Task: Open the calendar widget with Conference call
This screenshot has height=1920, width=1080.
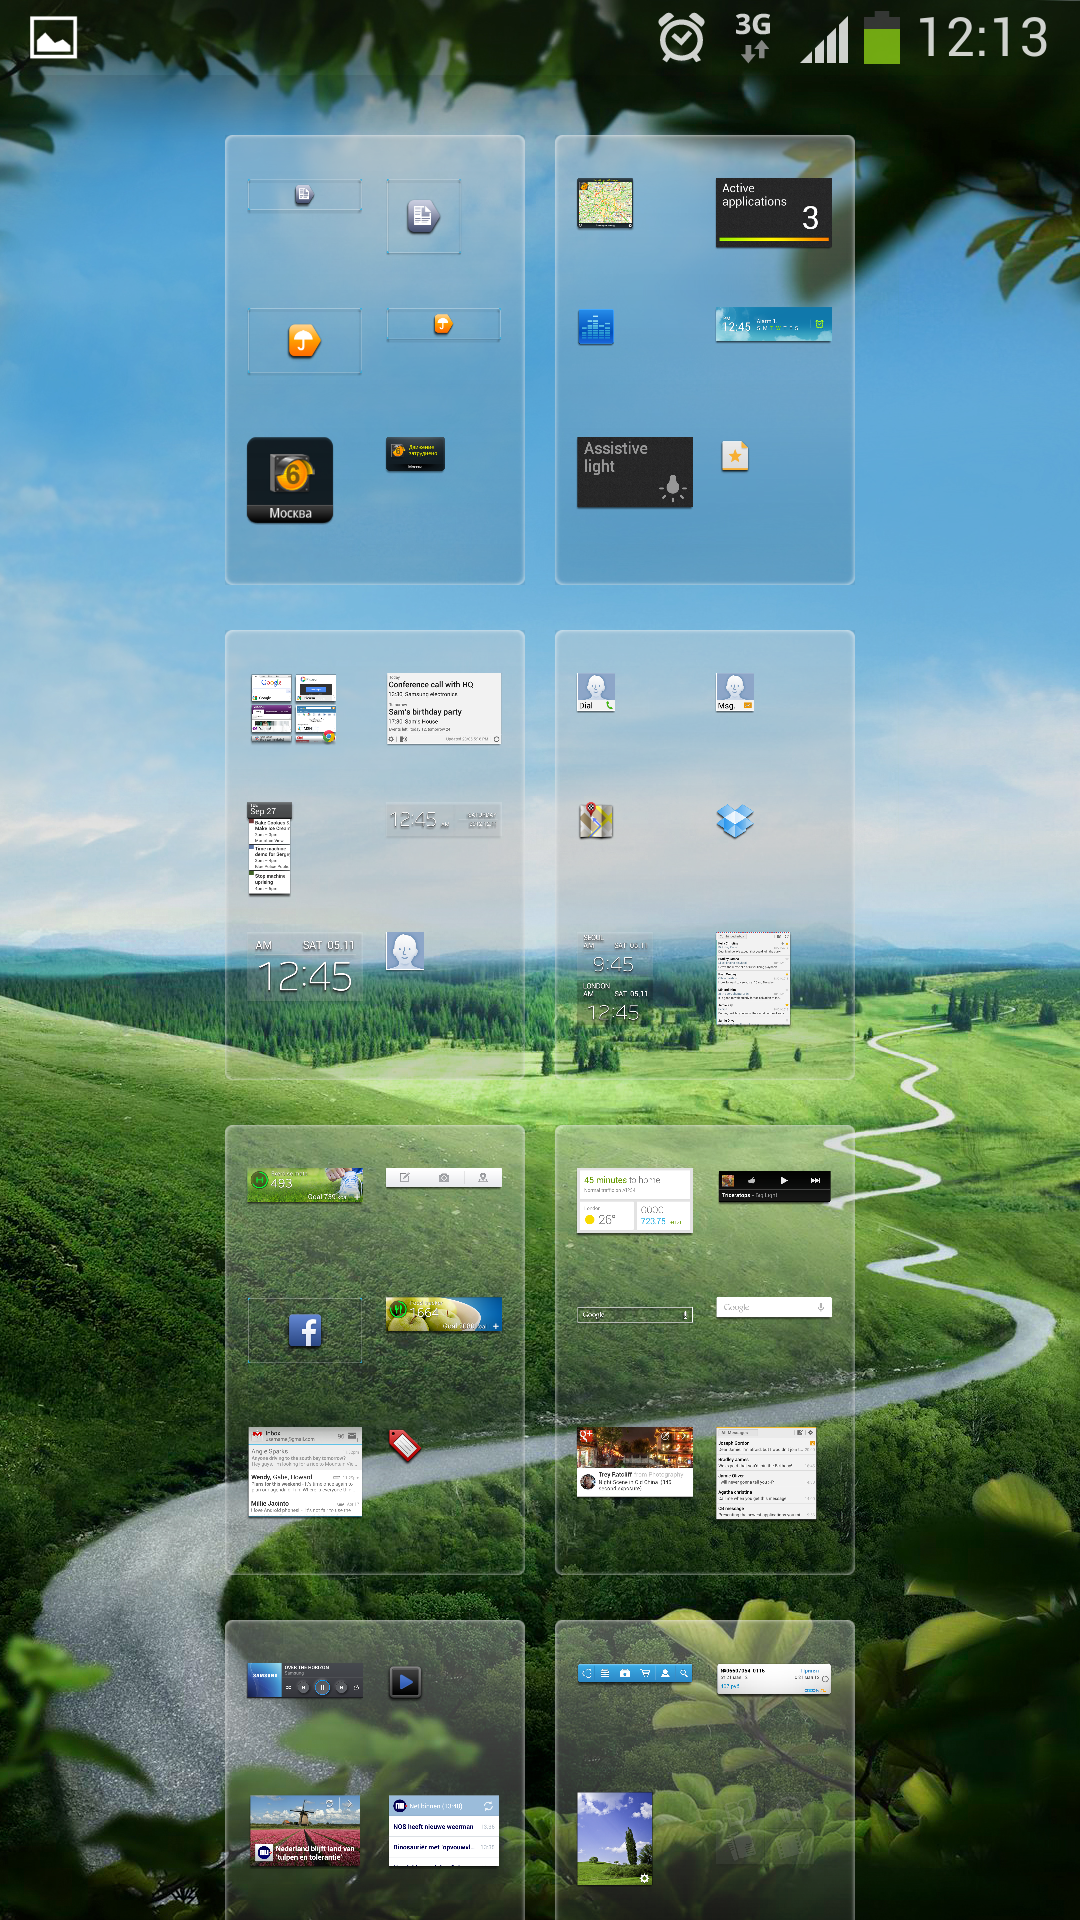Action: coord(443,708)
